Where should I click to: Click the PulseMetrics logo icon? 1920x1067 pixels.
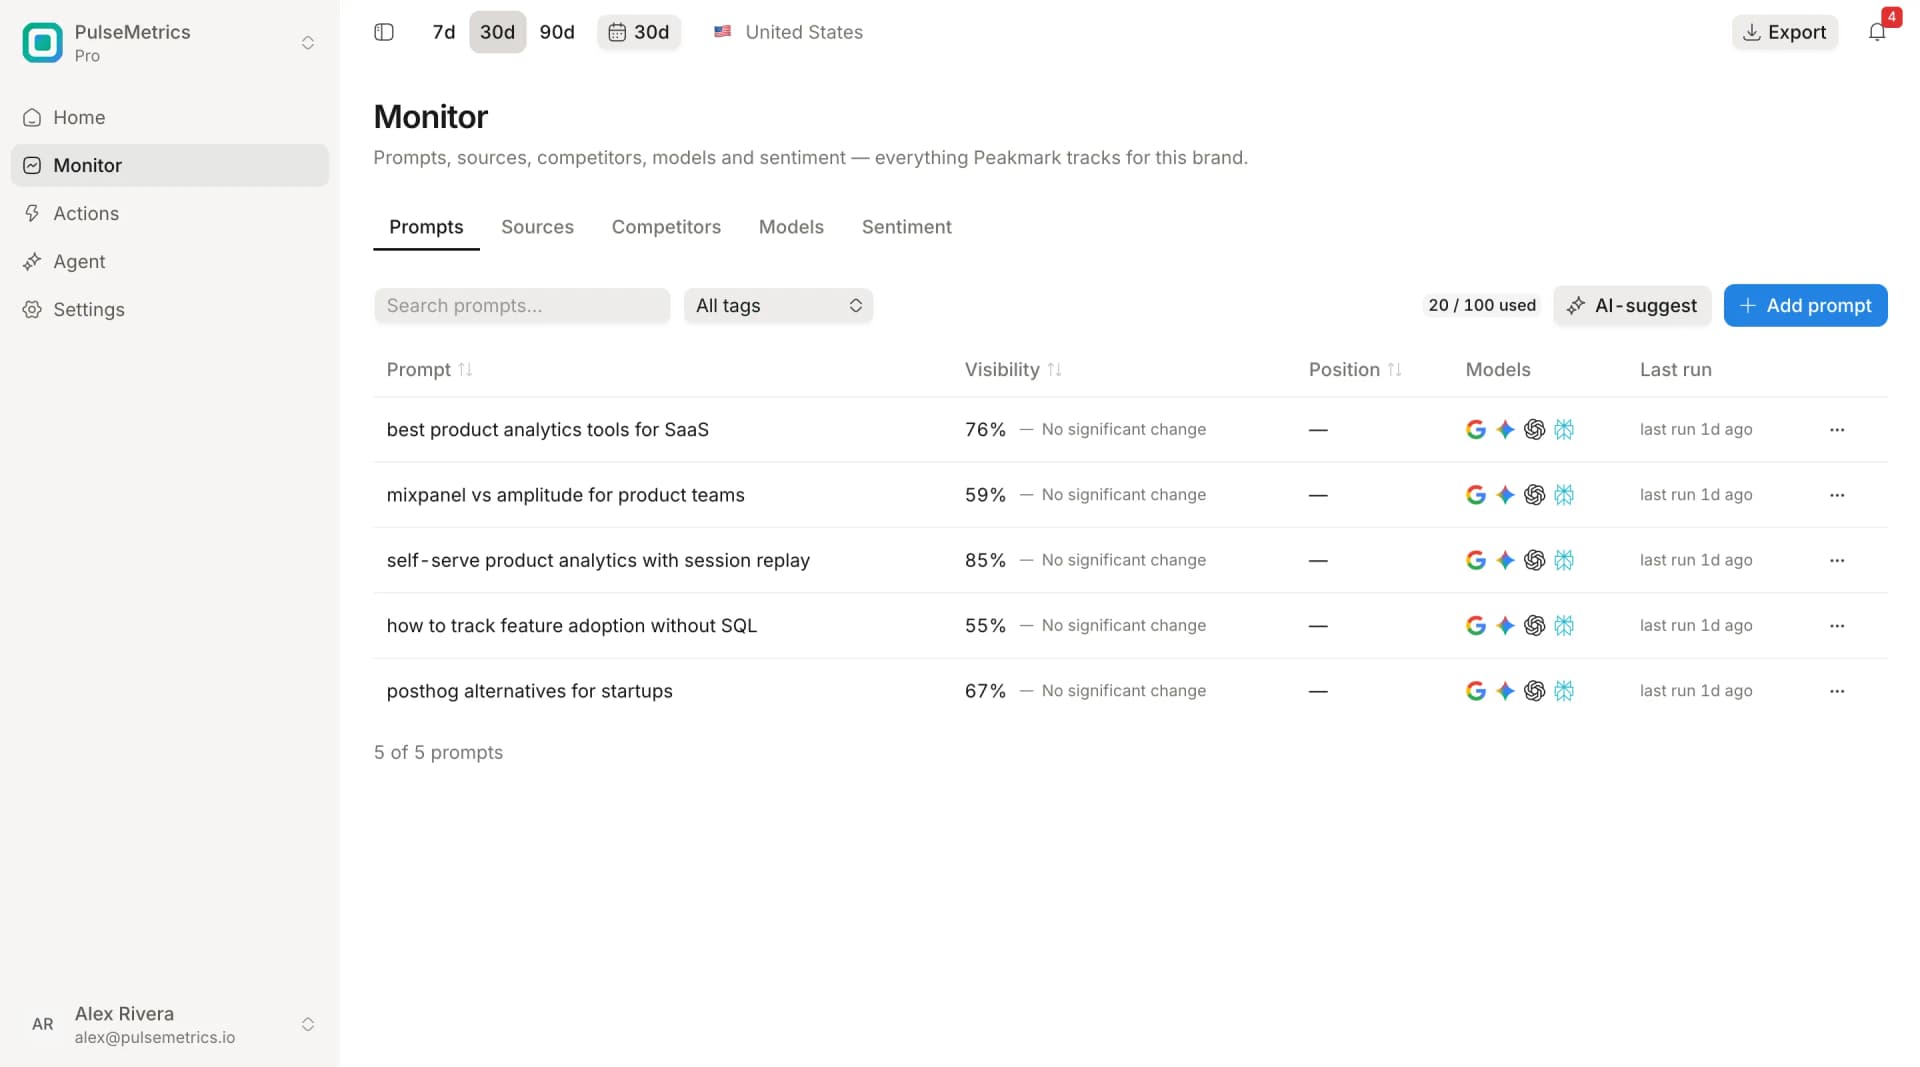42,42
